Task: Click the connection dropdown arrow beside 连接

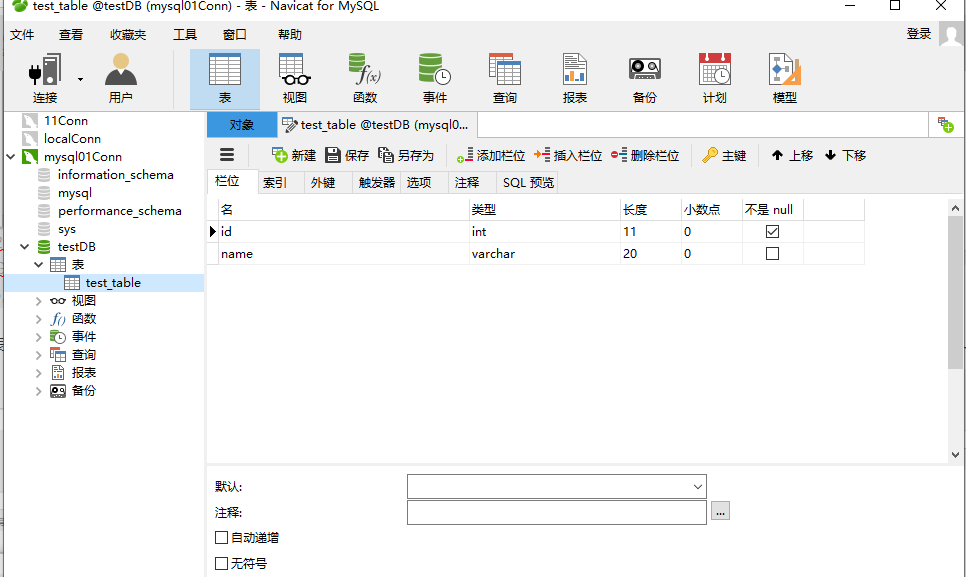Action: coord(80,79)
